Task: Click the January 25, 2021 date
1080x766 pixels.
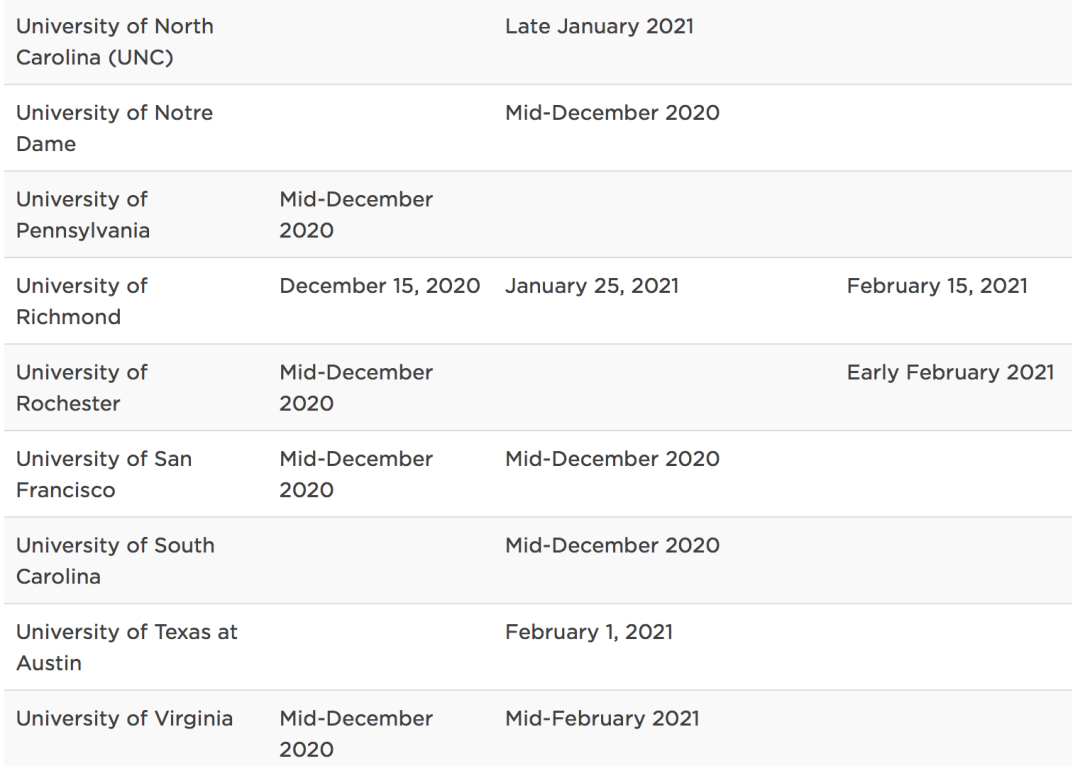Action: pos(592,287)
